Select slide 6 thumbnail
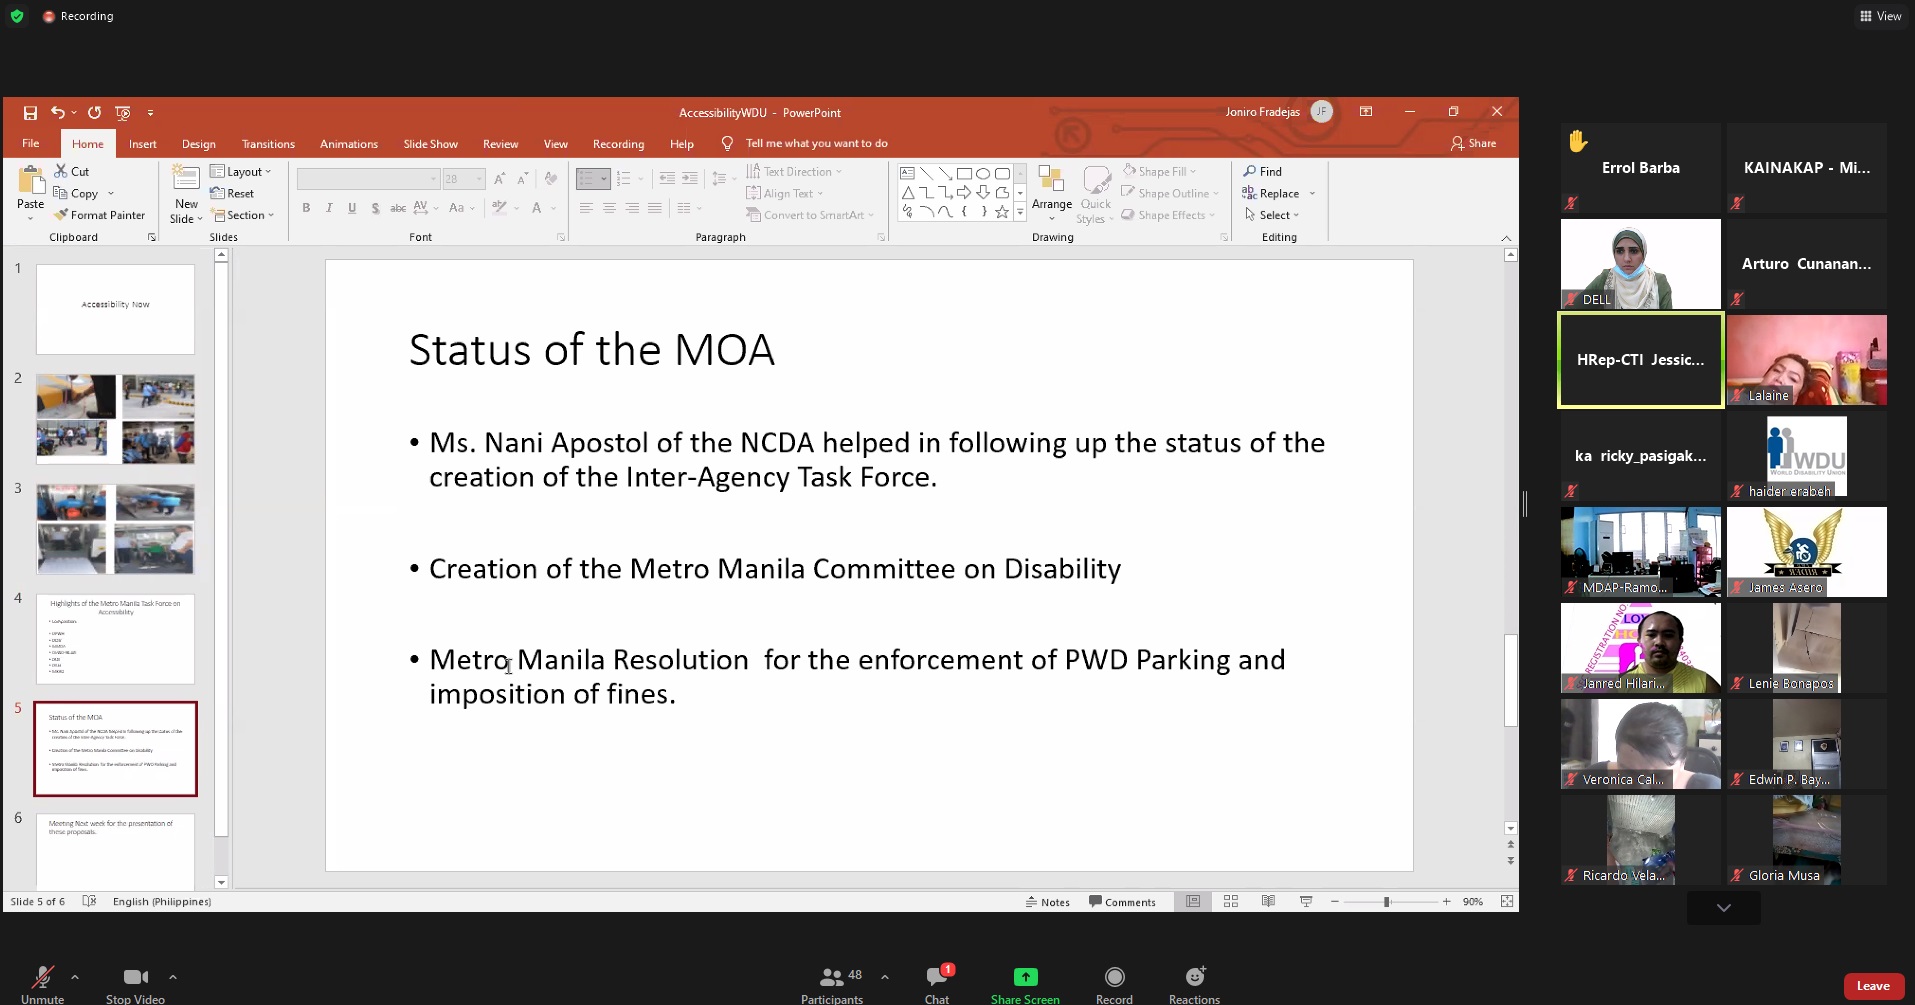Image resolution: width=1915 pixels, height=1005 pixels. tap(115, 851)
